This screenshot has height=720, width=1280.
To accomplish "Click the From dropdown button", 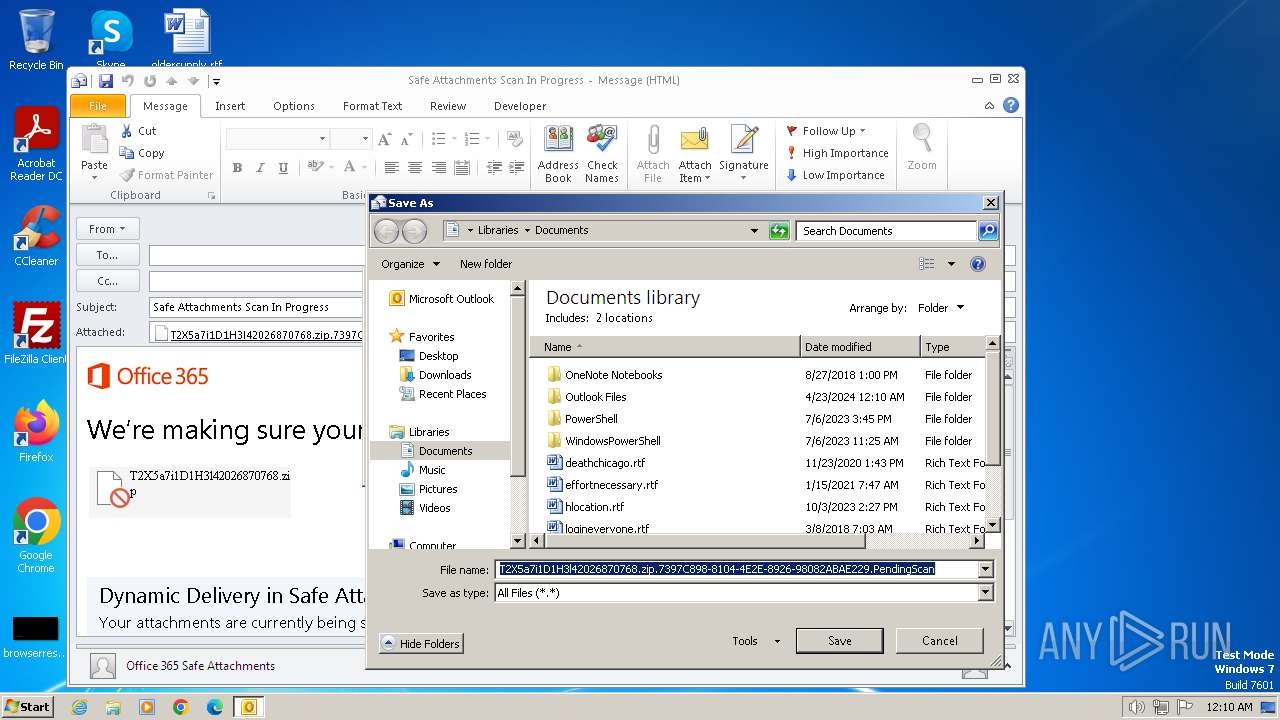I will (107, 229).
